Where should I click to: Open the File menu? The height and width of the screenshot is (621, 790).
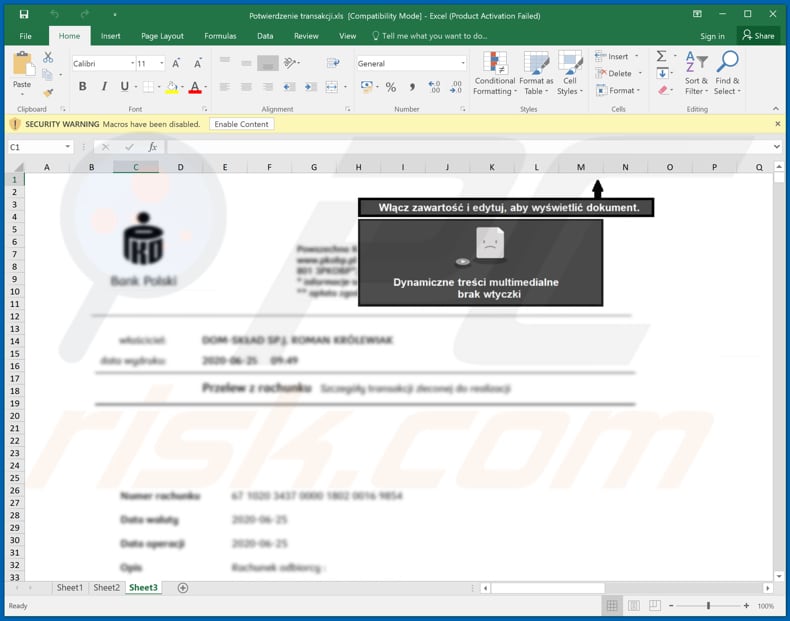pyautogui.click(x=25, y=36)
